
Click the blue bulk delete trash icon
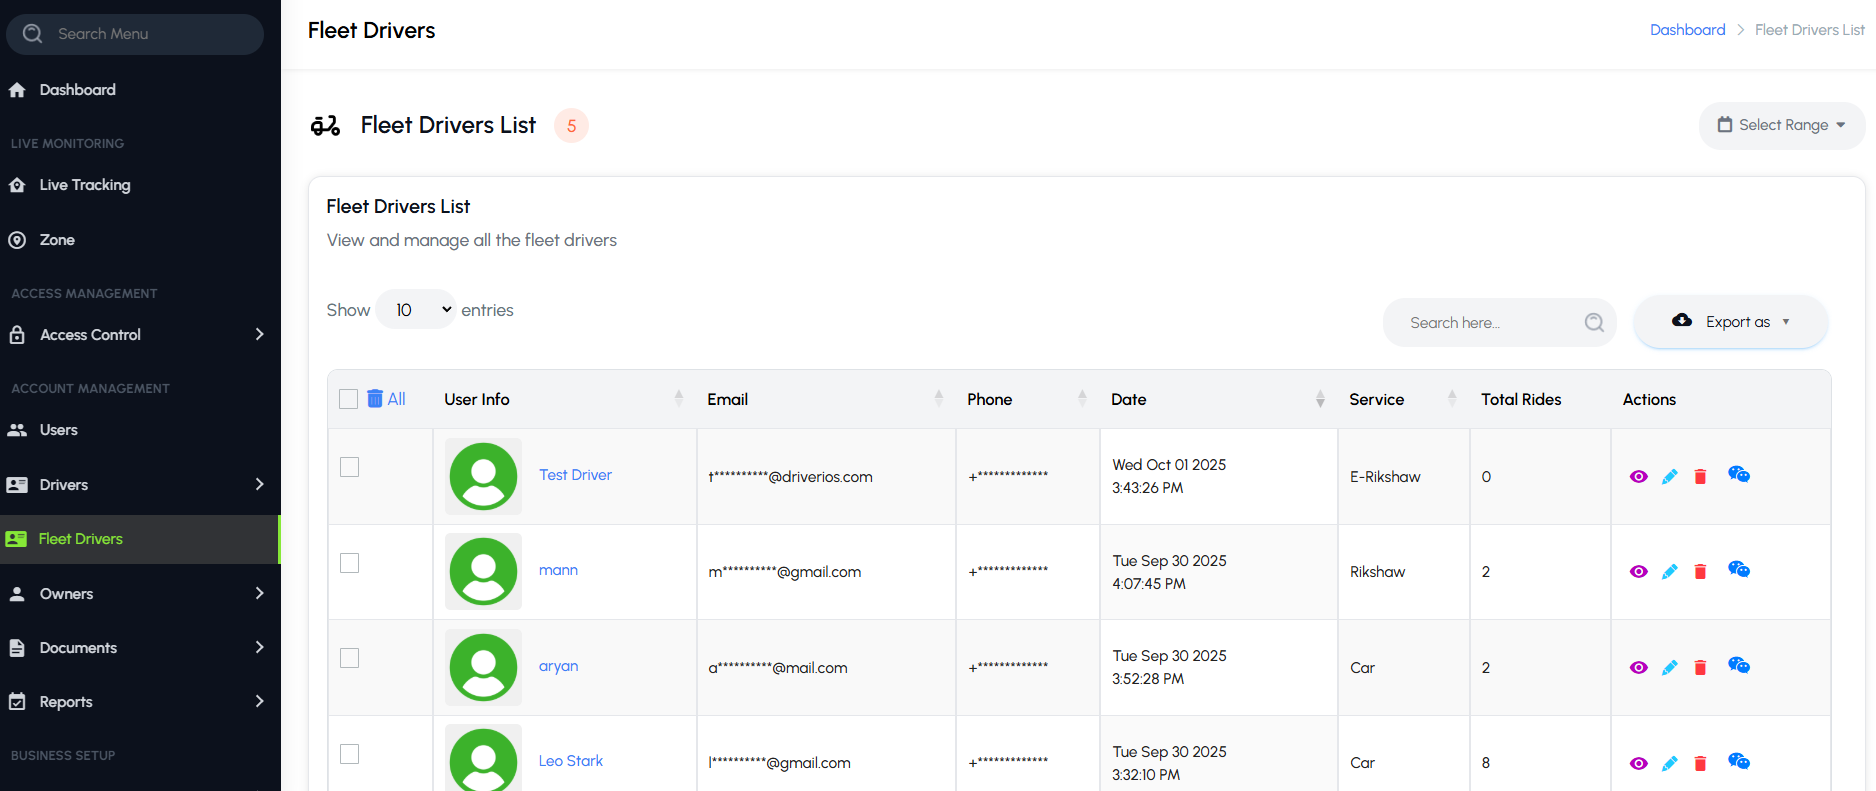coord(375,399)
